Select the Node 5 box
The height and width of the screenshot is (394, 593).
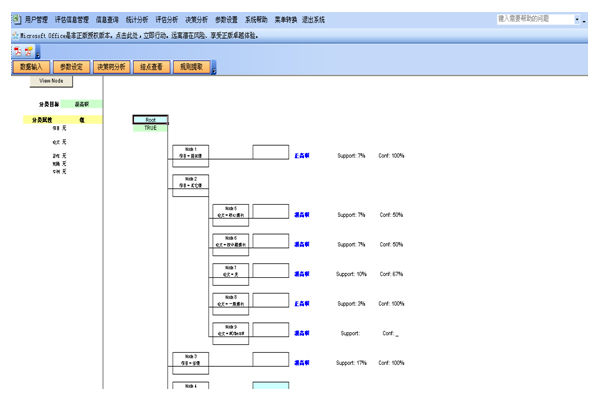(231, 215)
